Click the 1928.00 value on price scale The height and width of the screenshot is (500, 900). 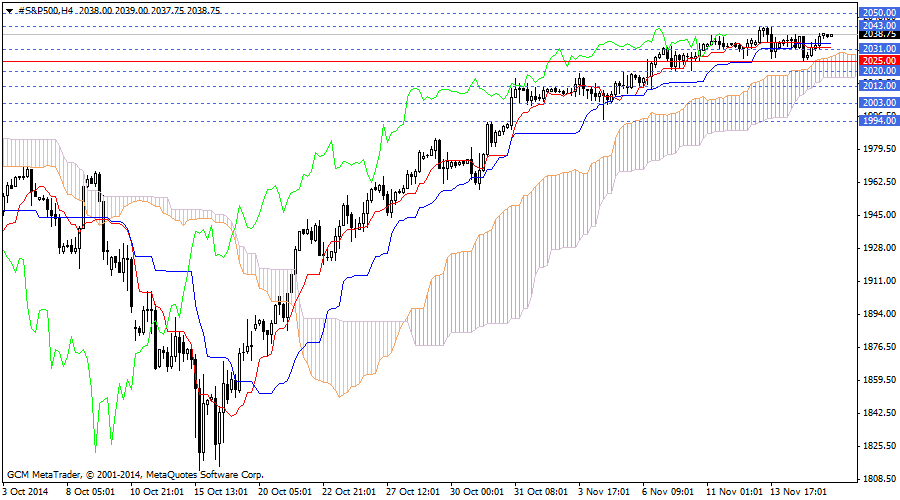(x=880, y=248)
